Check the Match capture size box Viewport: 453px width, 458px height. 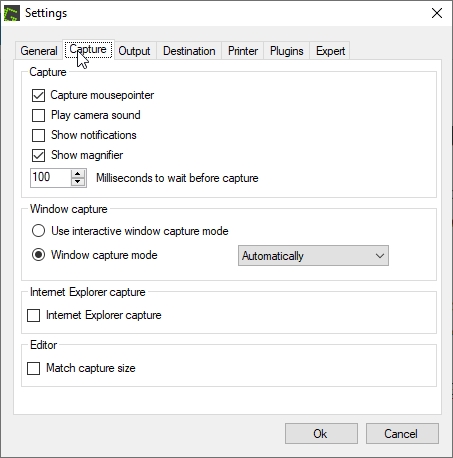click(33, 369)
